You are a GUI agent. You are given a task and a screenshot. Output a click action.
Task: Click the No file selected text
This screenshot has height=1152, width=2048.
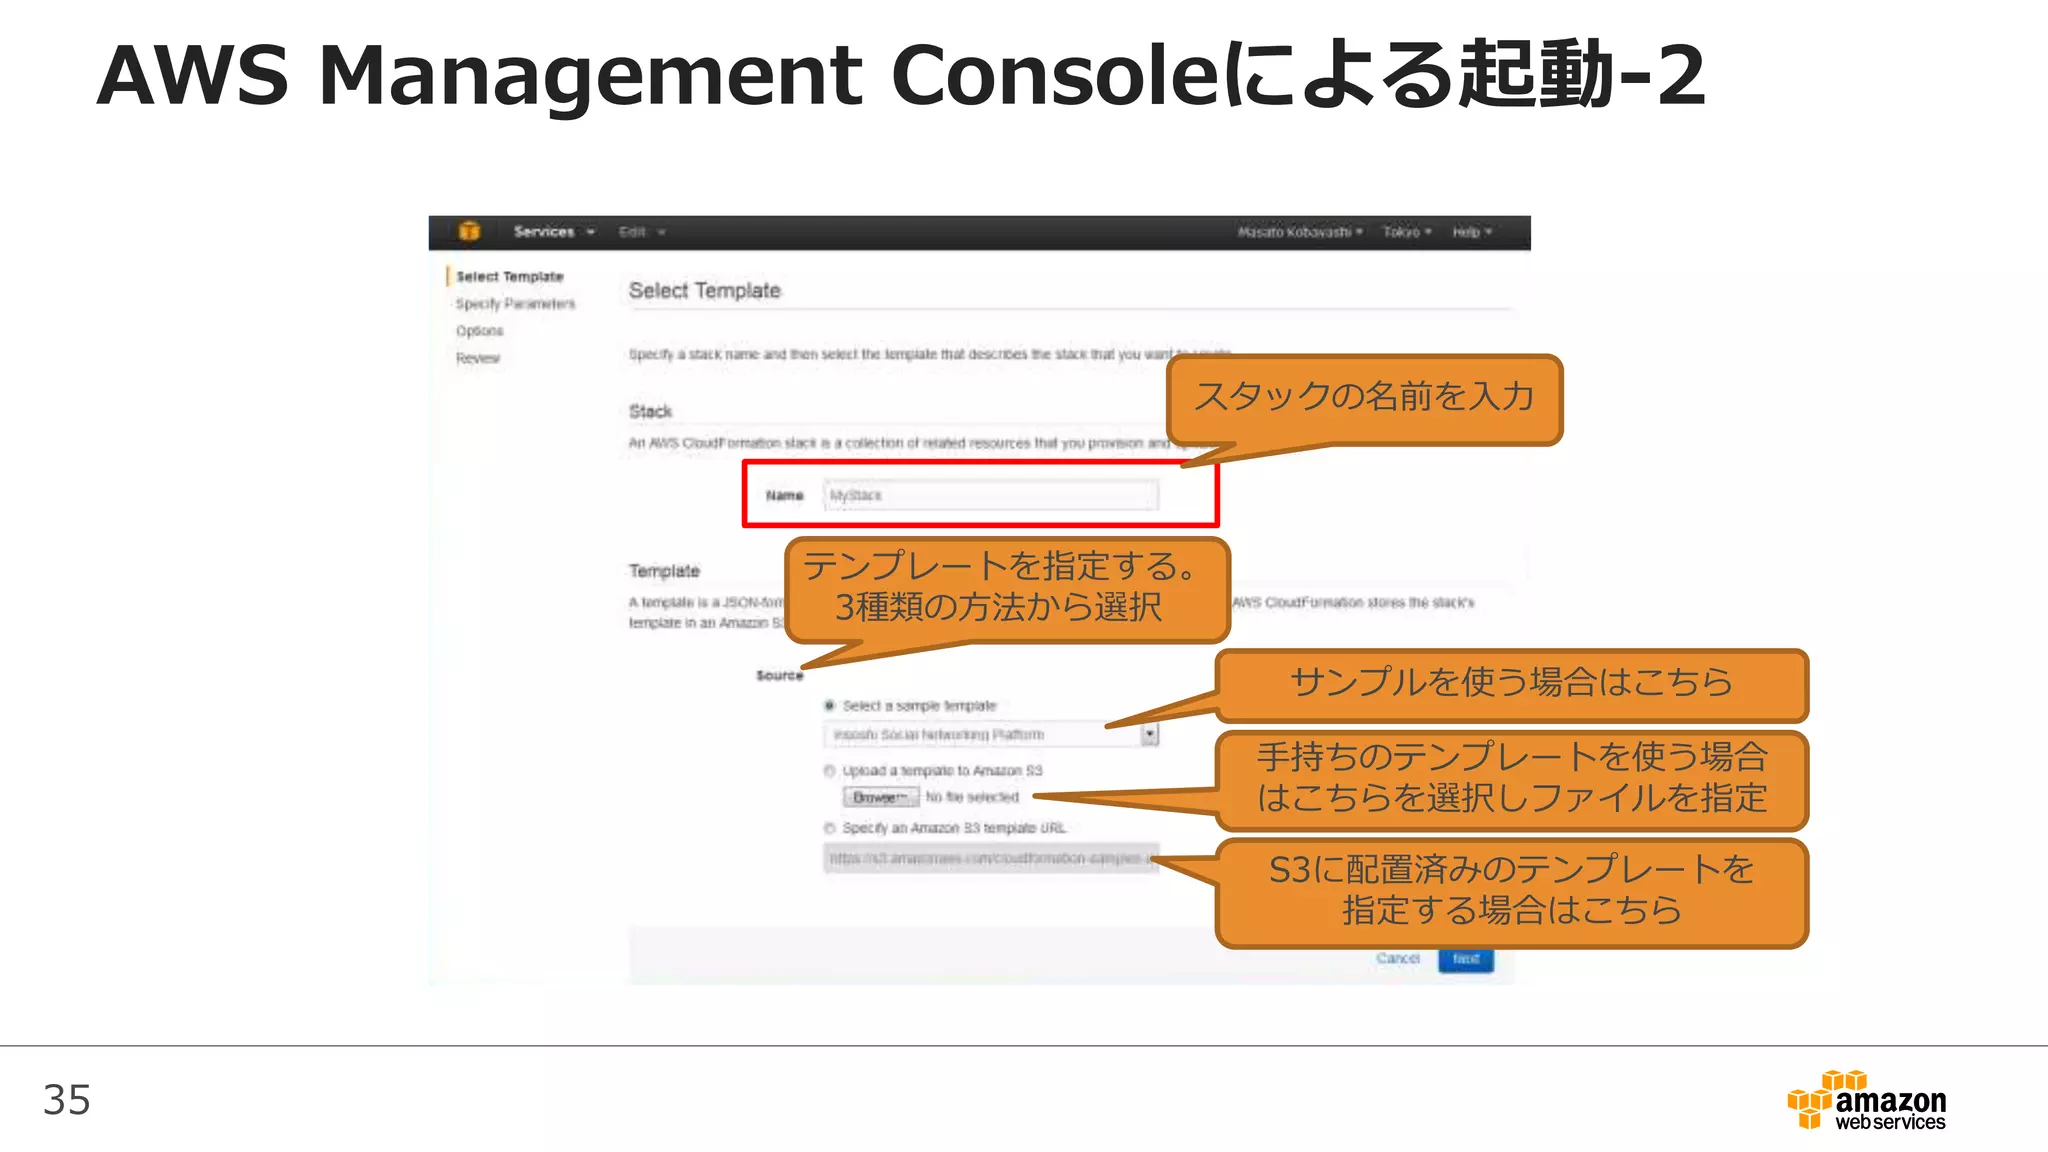(972, 797)
